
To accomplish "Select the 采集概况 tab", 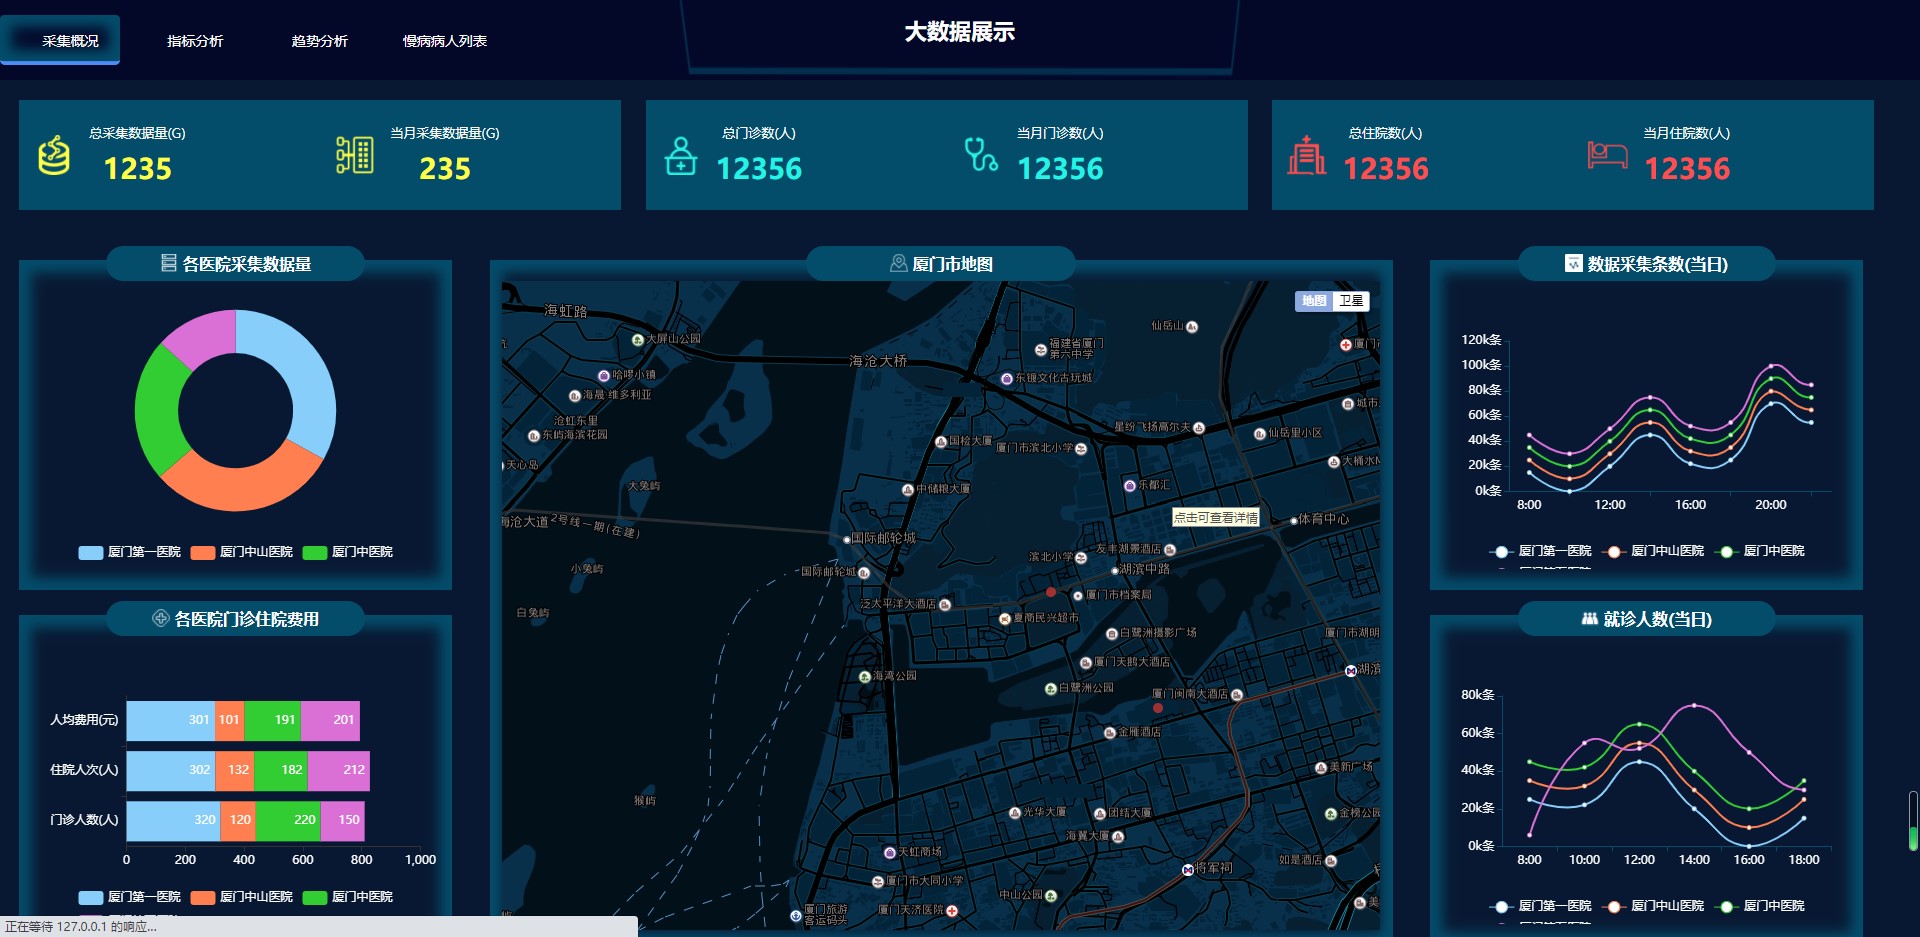I will pos(70,41).
